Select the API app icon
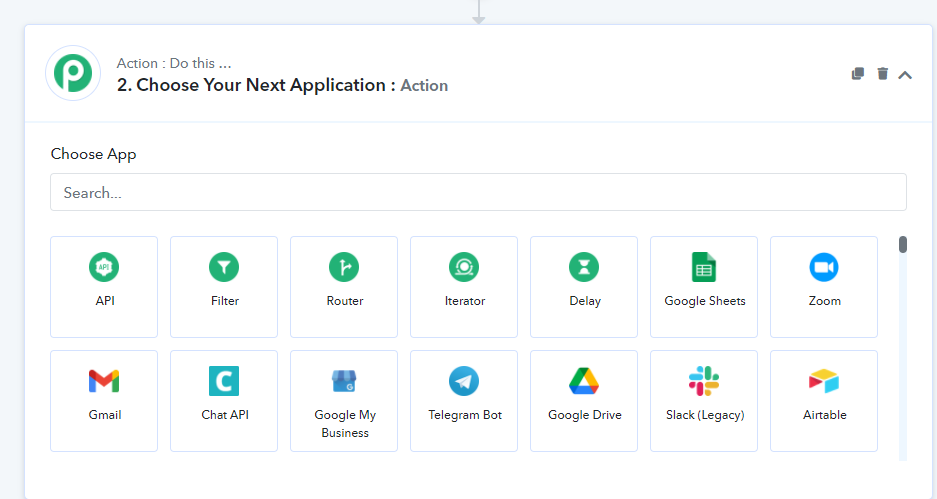Image resolution: width=937 pixels, height=499 pixels. pos(104,267)
